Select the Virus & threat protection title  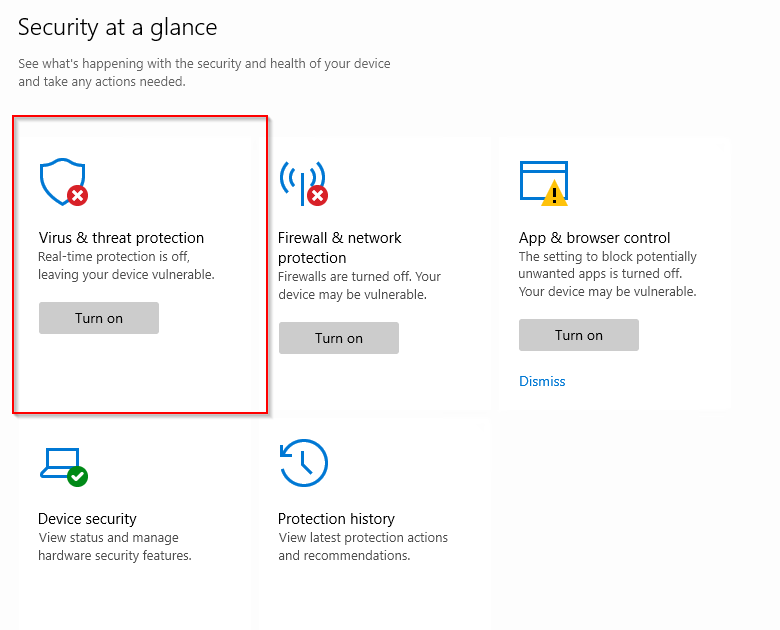(121, 238)
